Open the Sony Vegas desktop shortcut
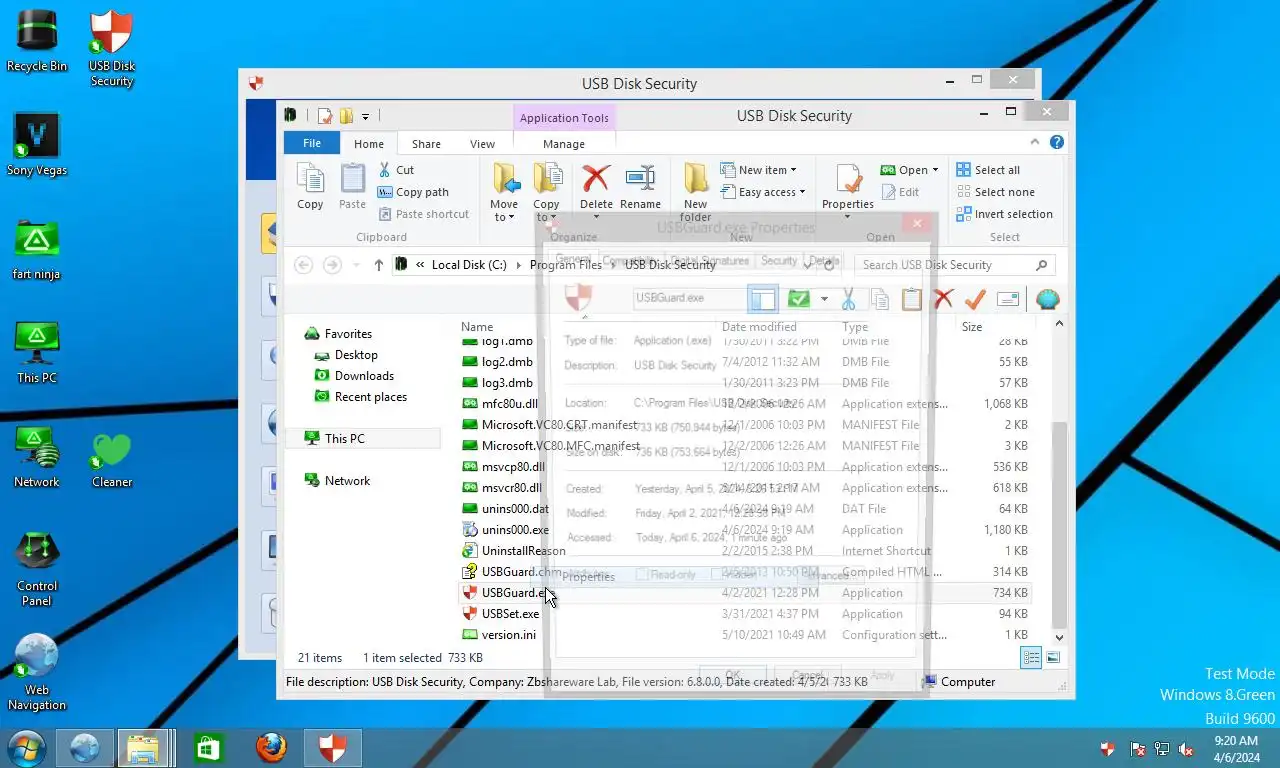Screen dimensions: 1280x768 click(x=37, y=145)
